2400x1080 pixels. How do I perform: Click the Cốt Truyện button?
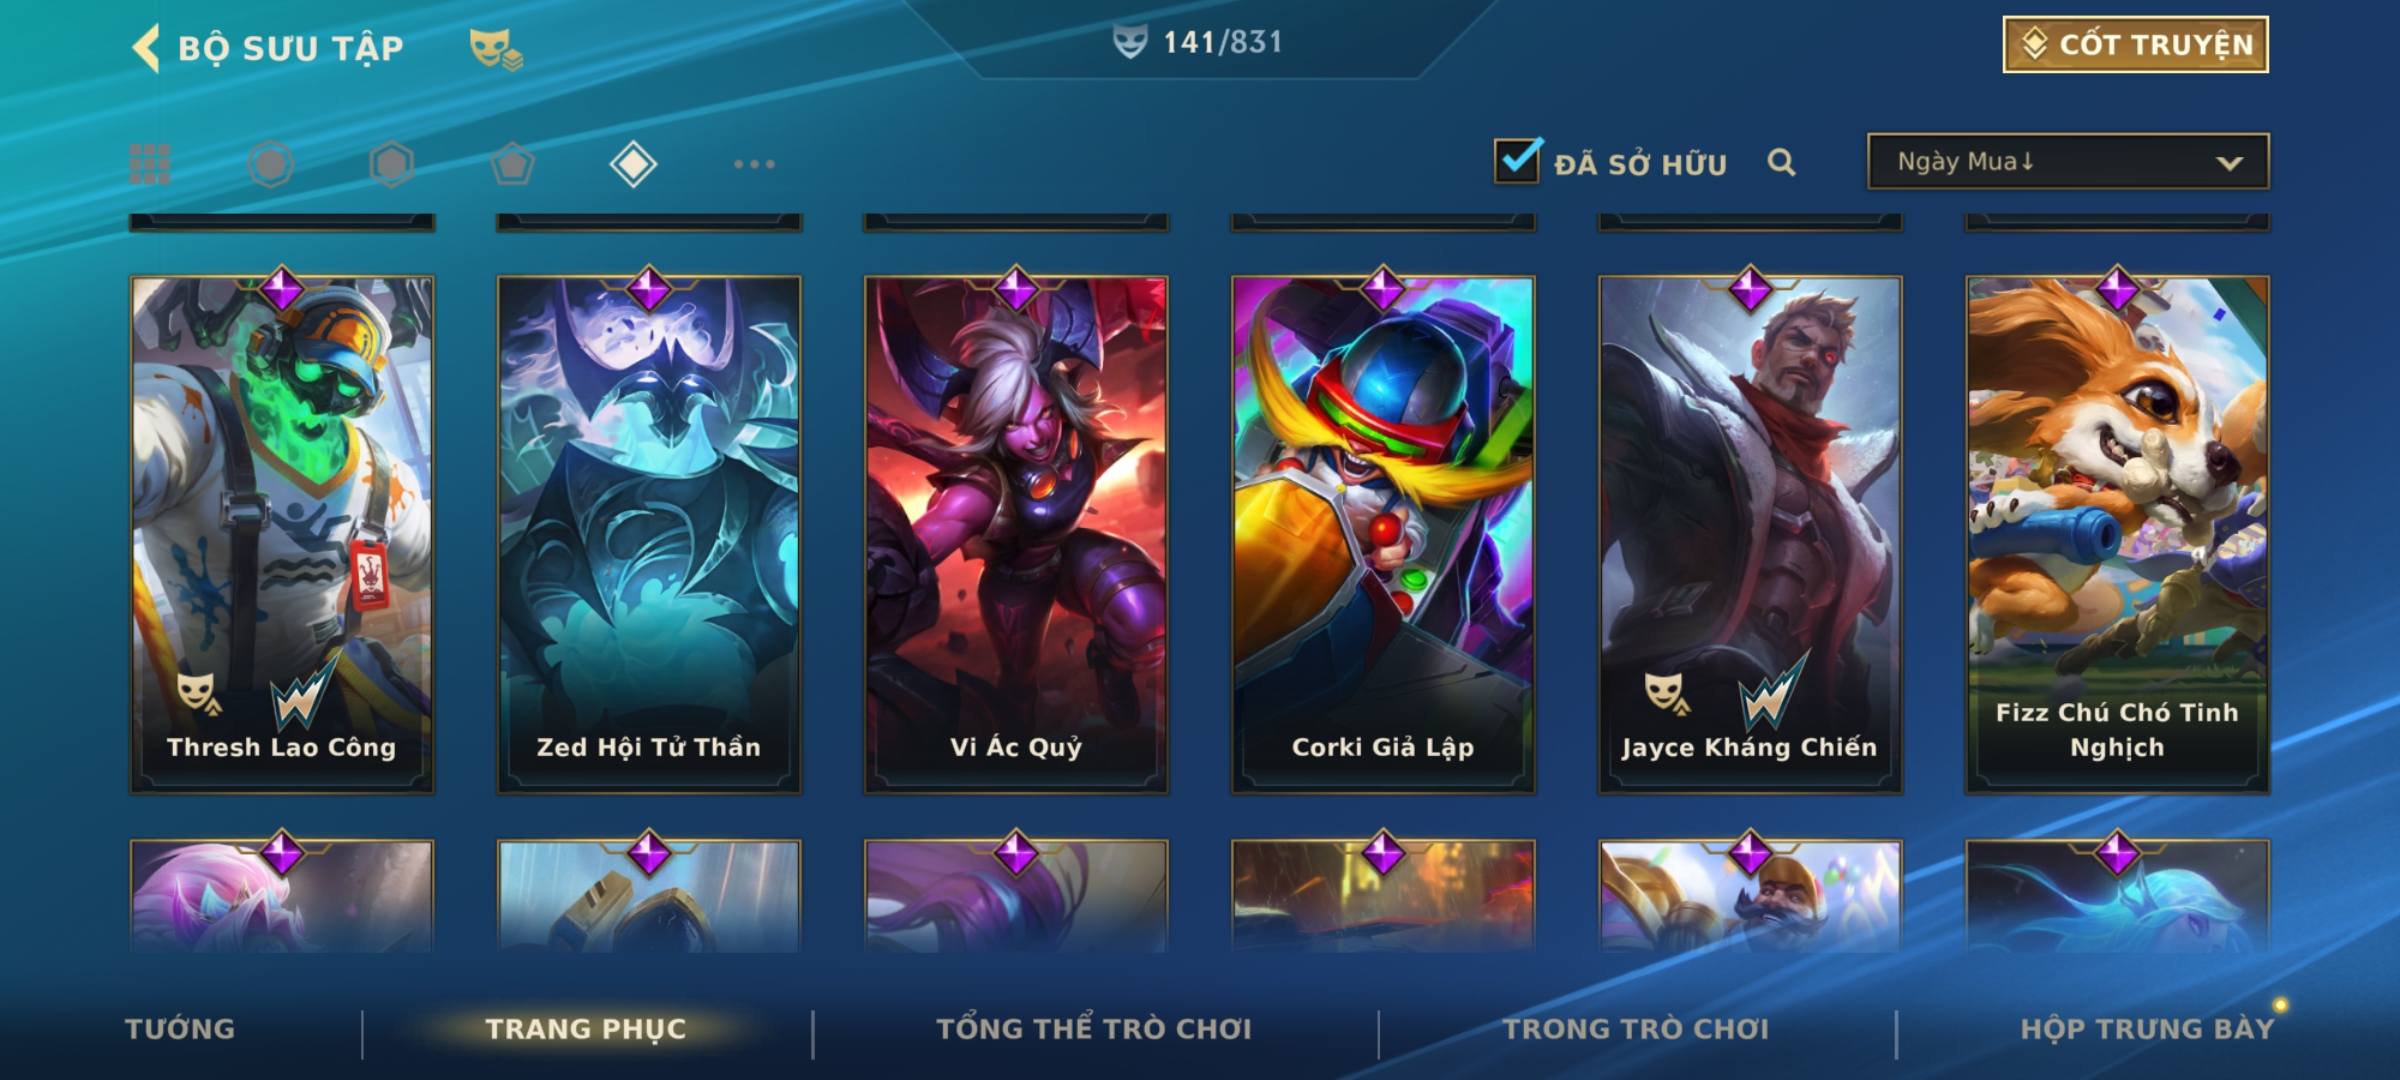coord(2135,44)
